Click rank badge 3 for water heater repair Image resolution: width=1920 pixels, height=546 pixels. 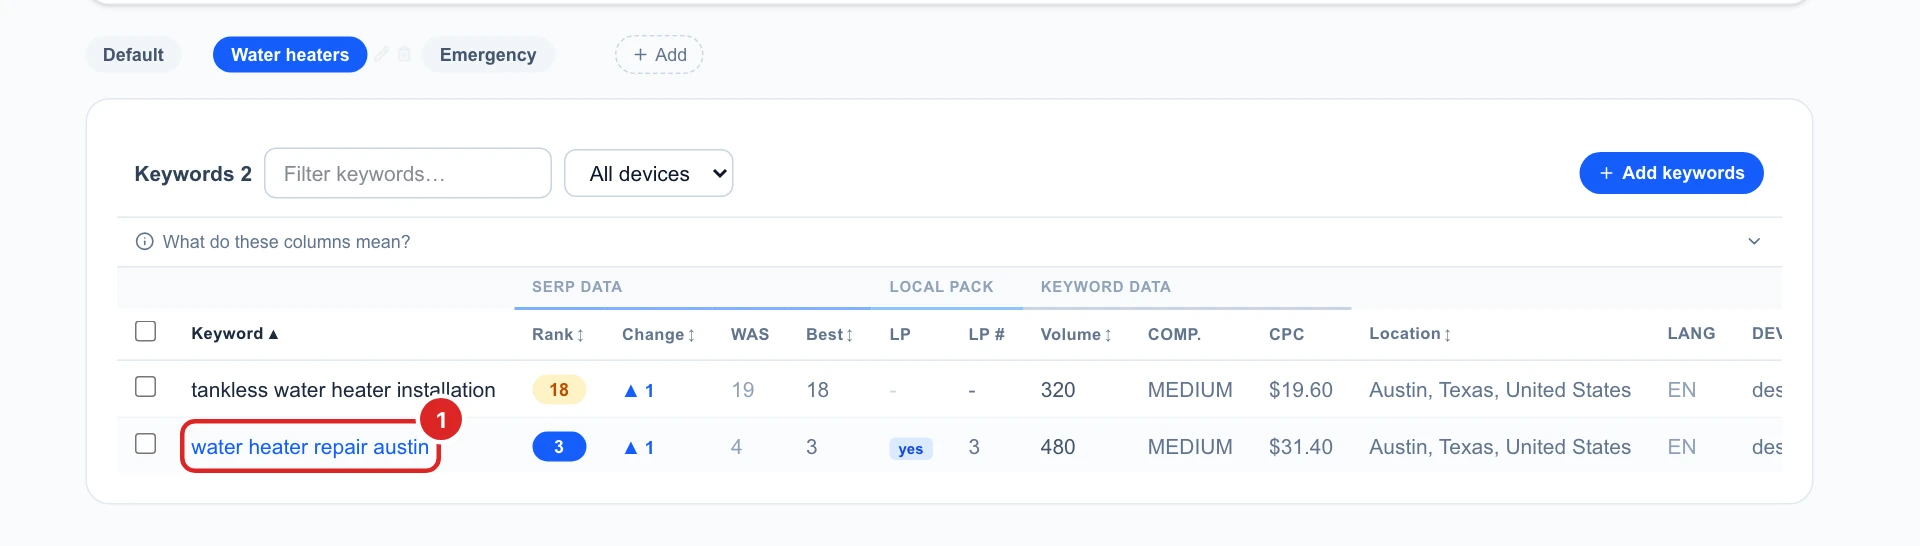(559, 446)
